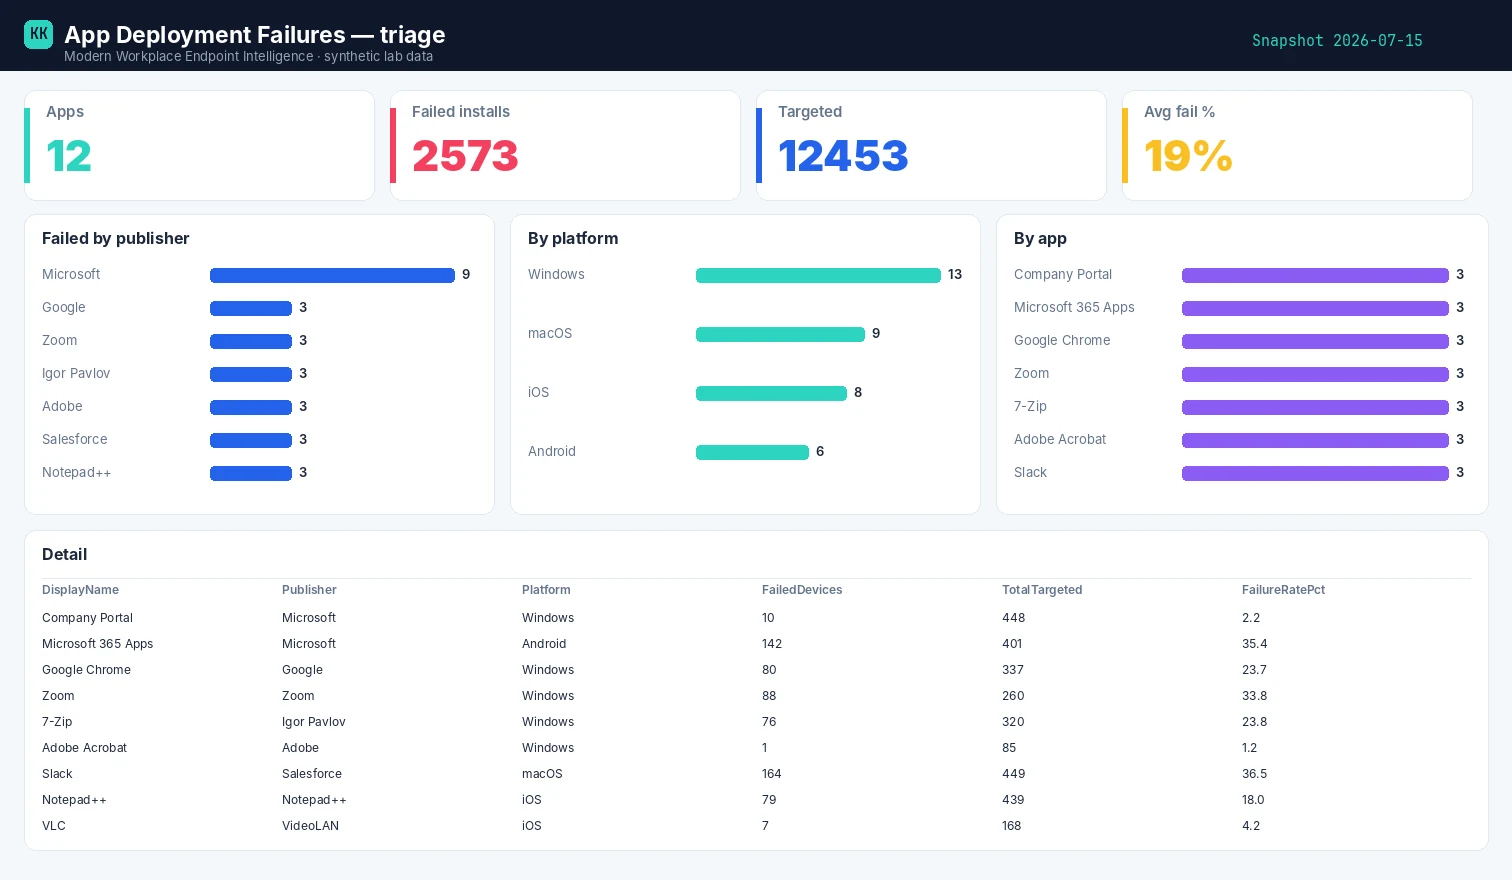Viewport: 1512px width, 880px height.
Task: Click the VideoLAN publisher cell
Action: click(x=310, y=826)
